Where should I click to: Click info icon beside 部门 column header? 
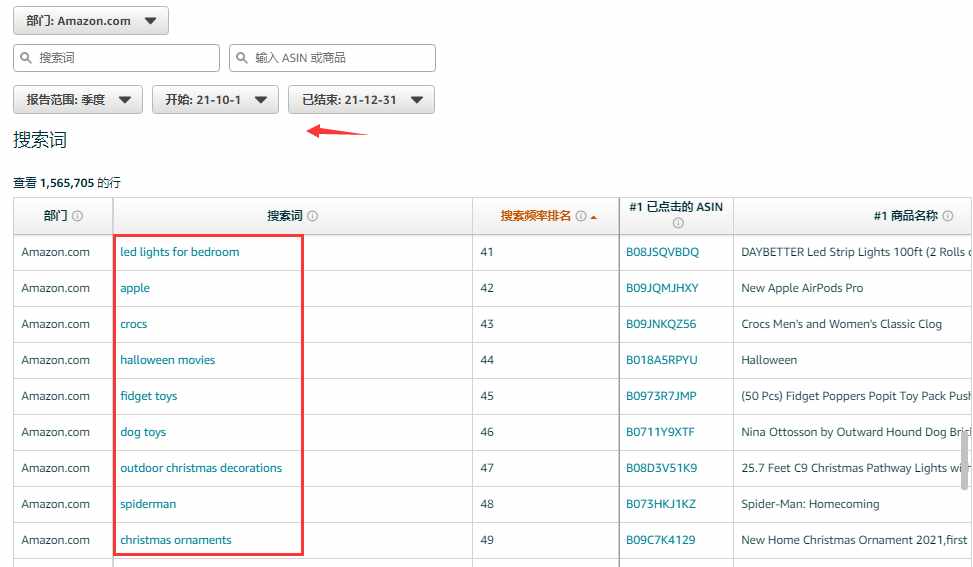click(78, 216)
